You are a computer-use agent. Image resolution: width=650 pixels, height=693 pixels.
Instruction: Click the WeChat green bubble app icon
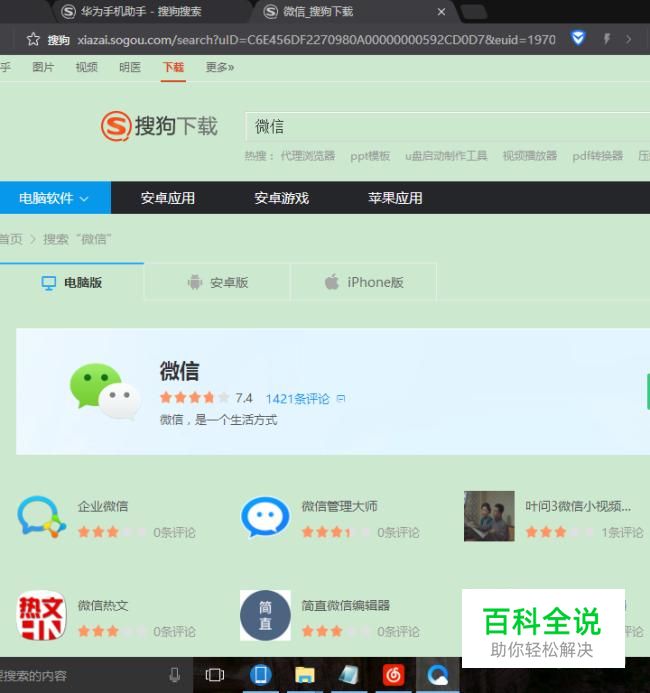105,391
